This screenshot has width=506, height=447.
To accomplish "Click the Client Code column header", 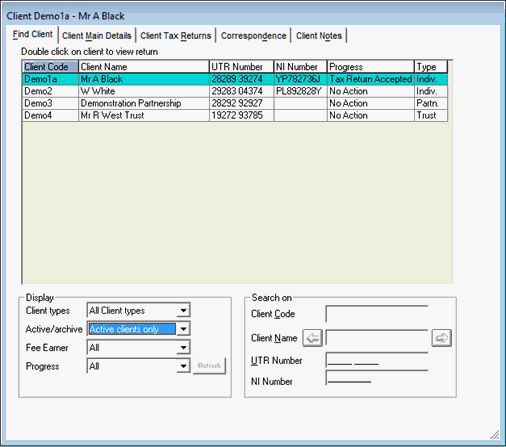I will click(50, 67).
